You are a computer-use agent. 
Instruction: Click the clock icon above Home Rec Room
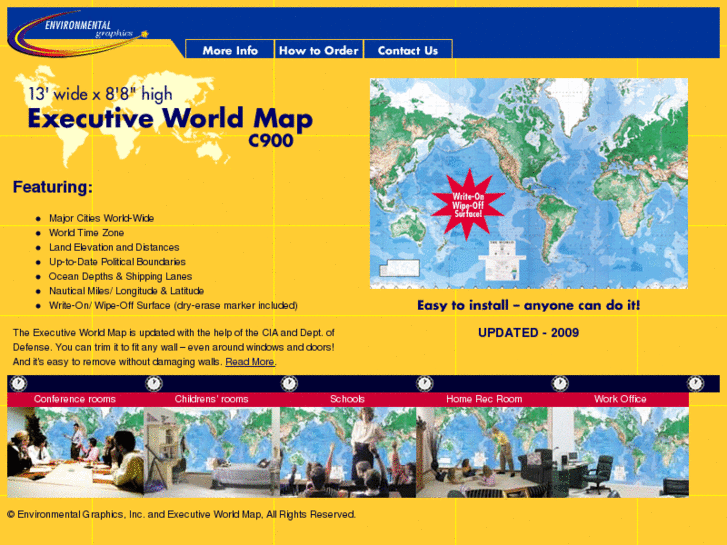425,384
